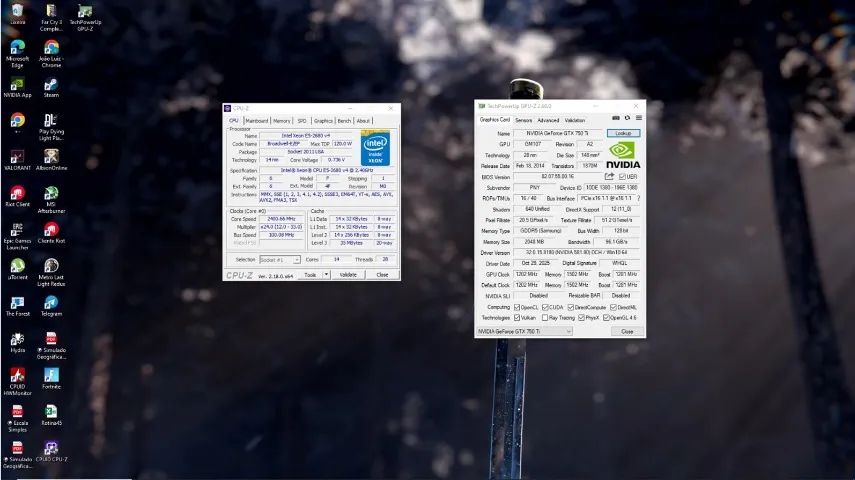Switch to the Sensors tab in GPU-Z
Viewport: 855px width, 480px height.
[523, 120]
